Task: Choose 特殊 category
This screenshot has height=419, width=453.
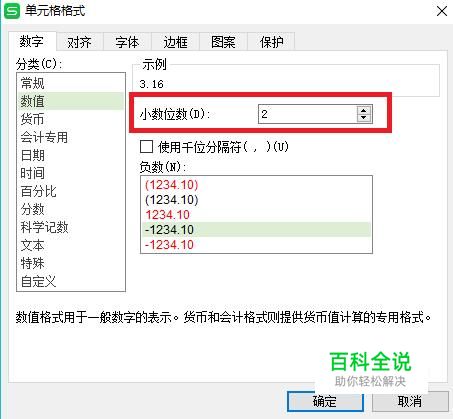Action: (x=71, y=263)
